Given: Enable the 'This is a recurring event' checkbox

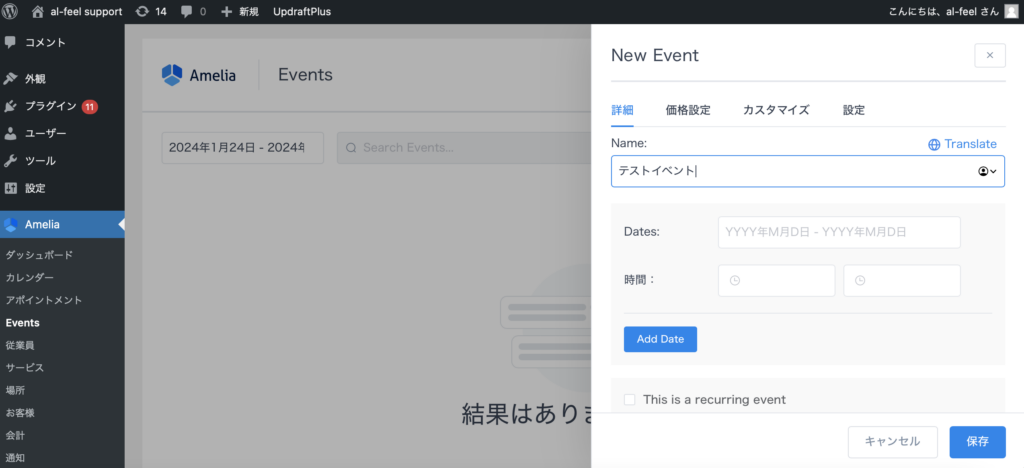Looking at the screenshot, I should pyautogui.click(x=630, y=399).
